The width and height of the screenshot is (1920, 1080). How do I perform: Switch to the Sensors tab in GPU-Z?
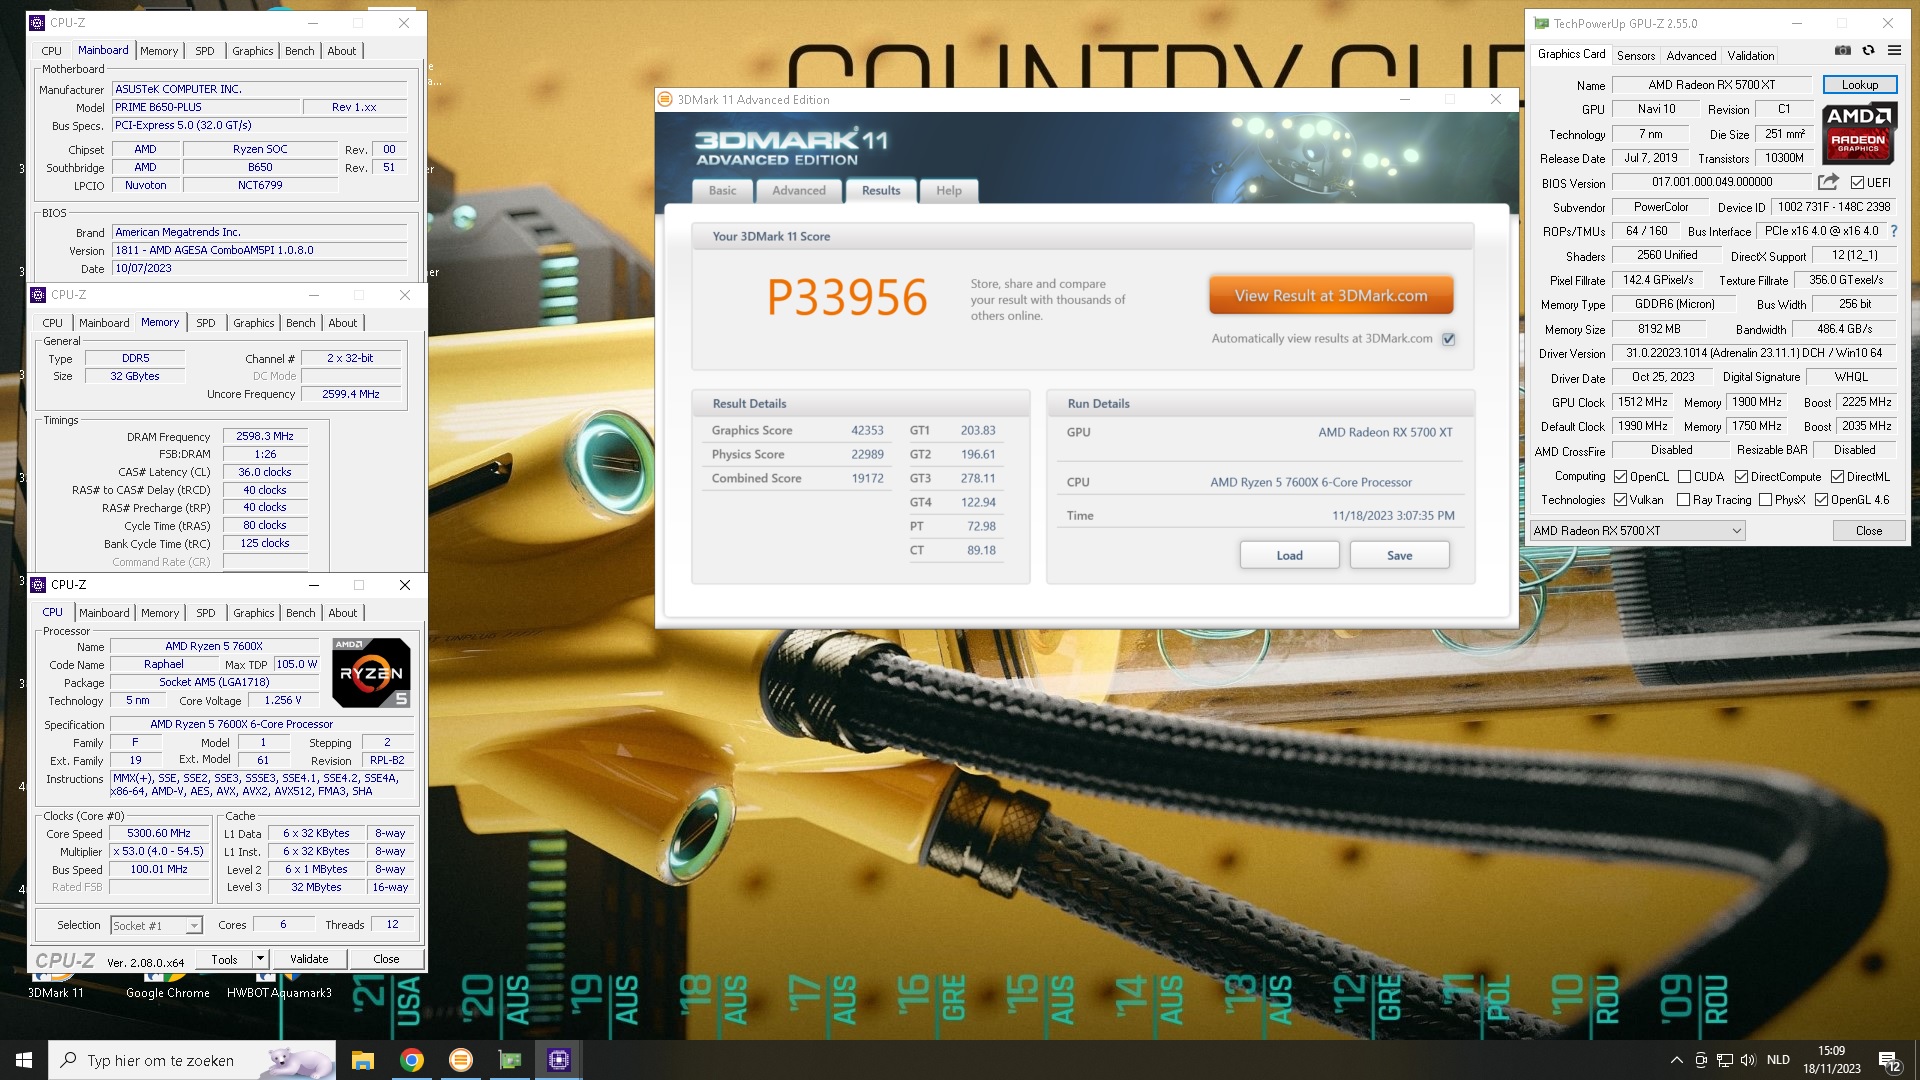click(x=1636, y=56)
